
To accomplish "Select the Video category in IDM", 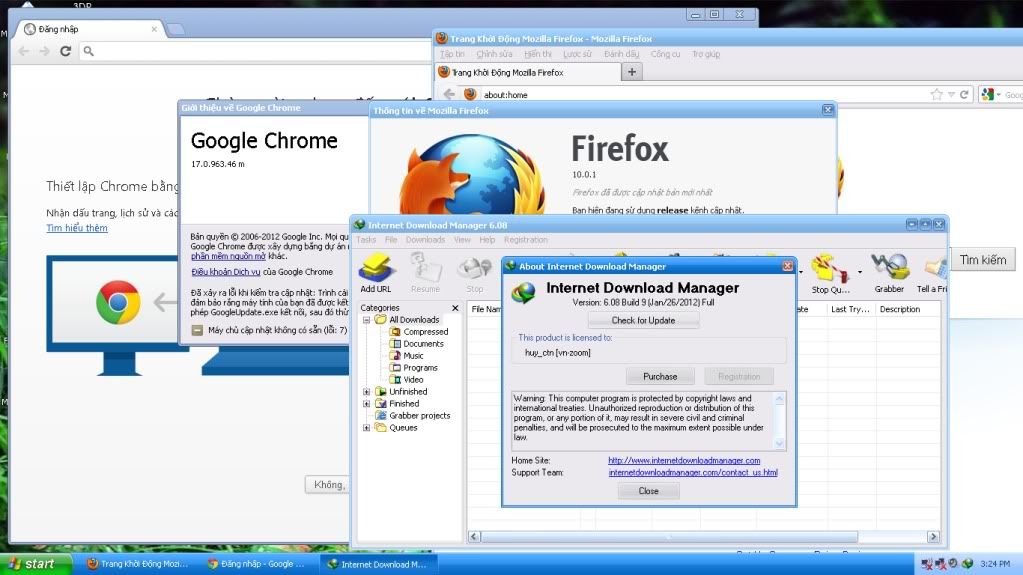I will [406, 379].
